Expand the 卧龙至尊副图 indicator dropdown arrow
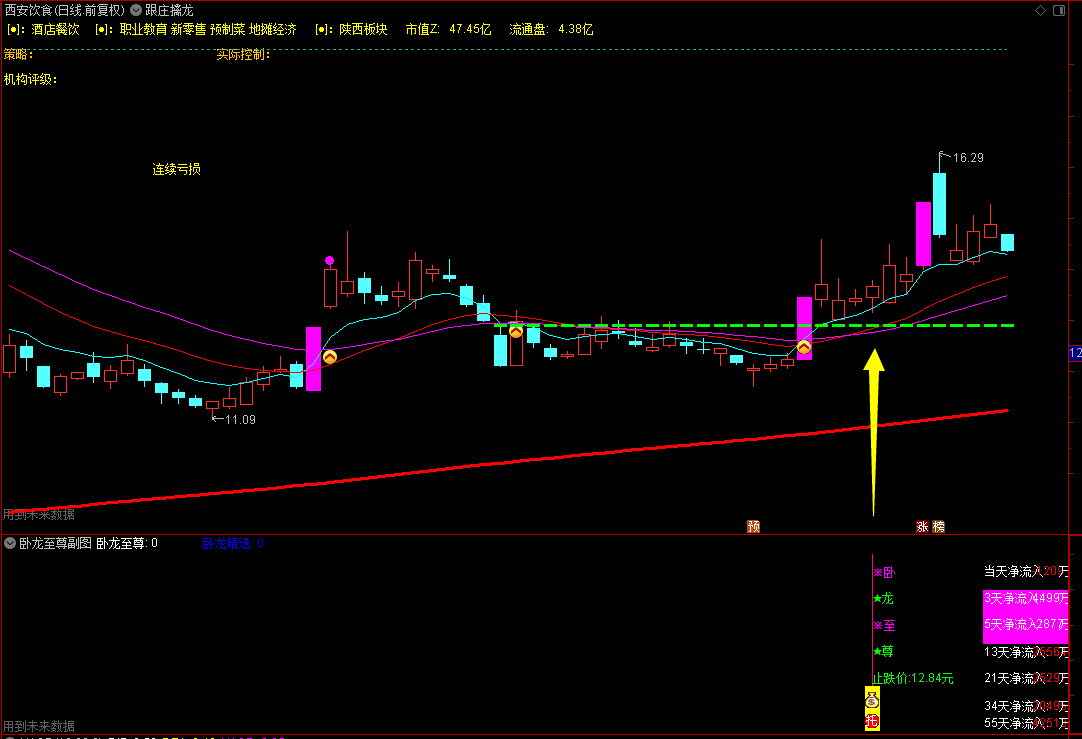The height and width of the screenshot is (739, 1082). point(10,544)
